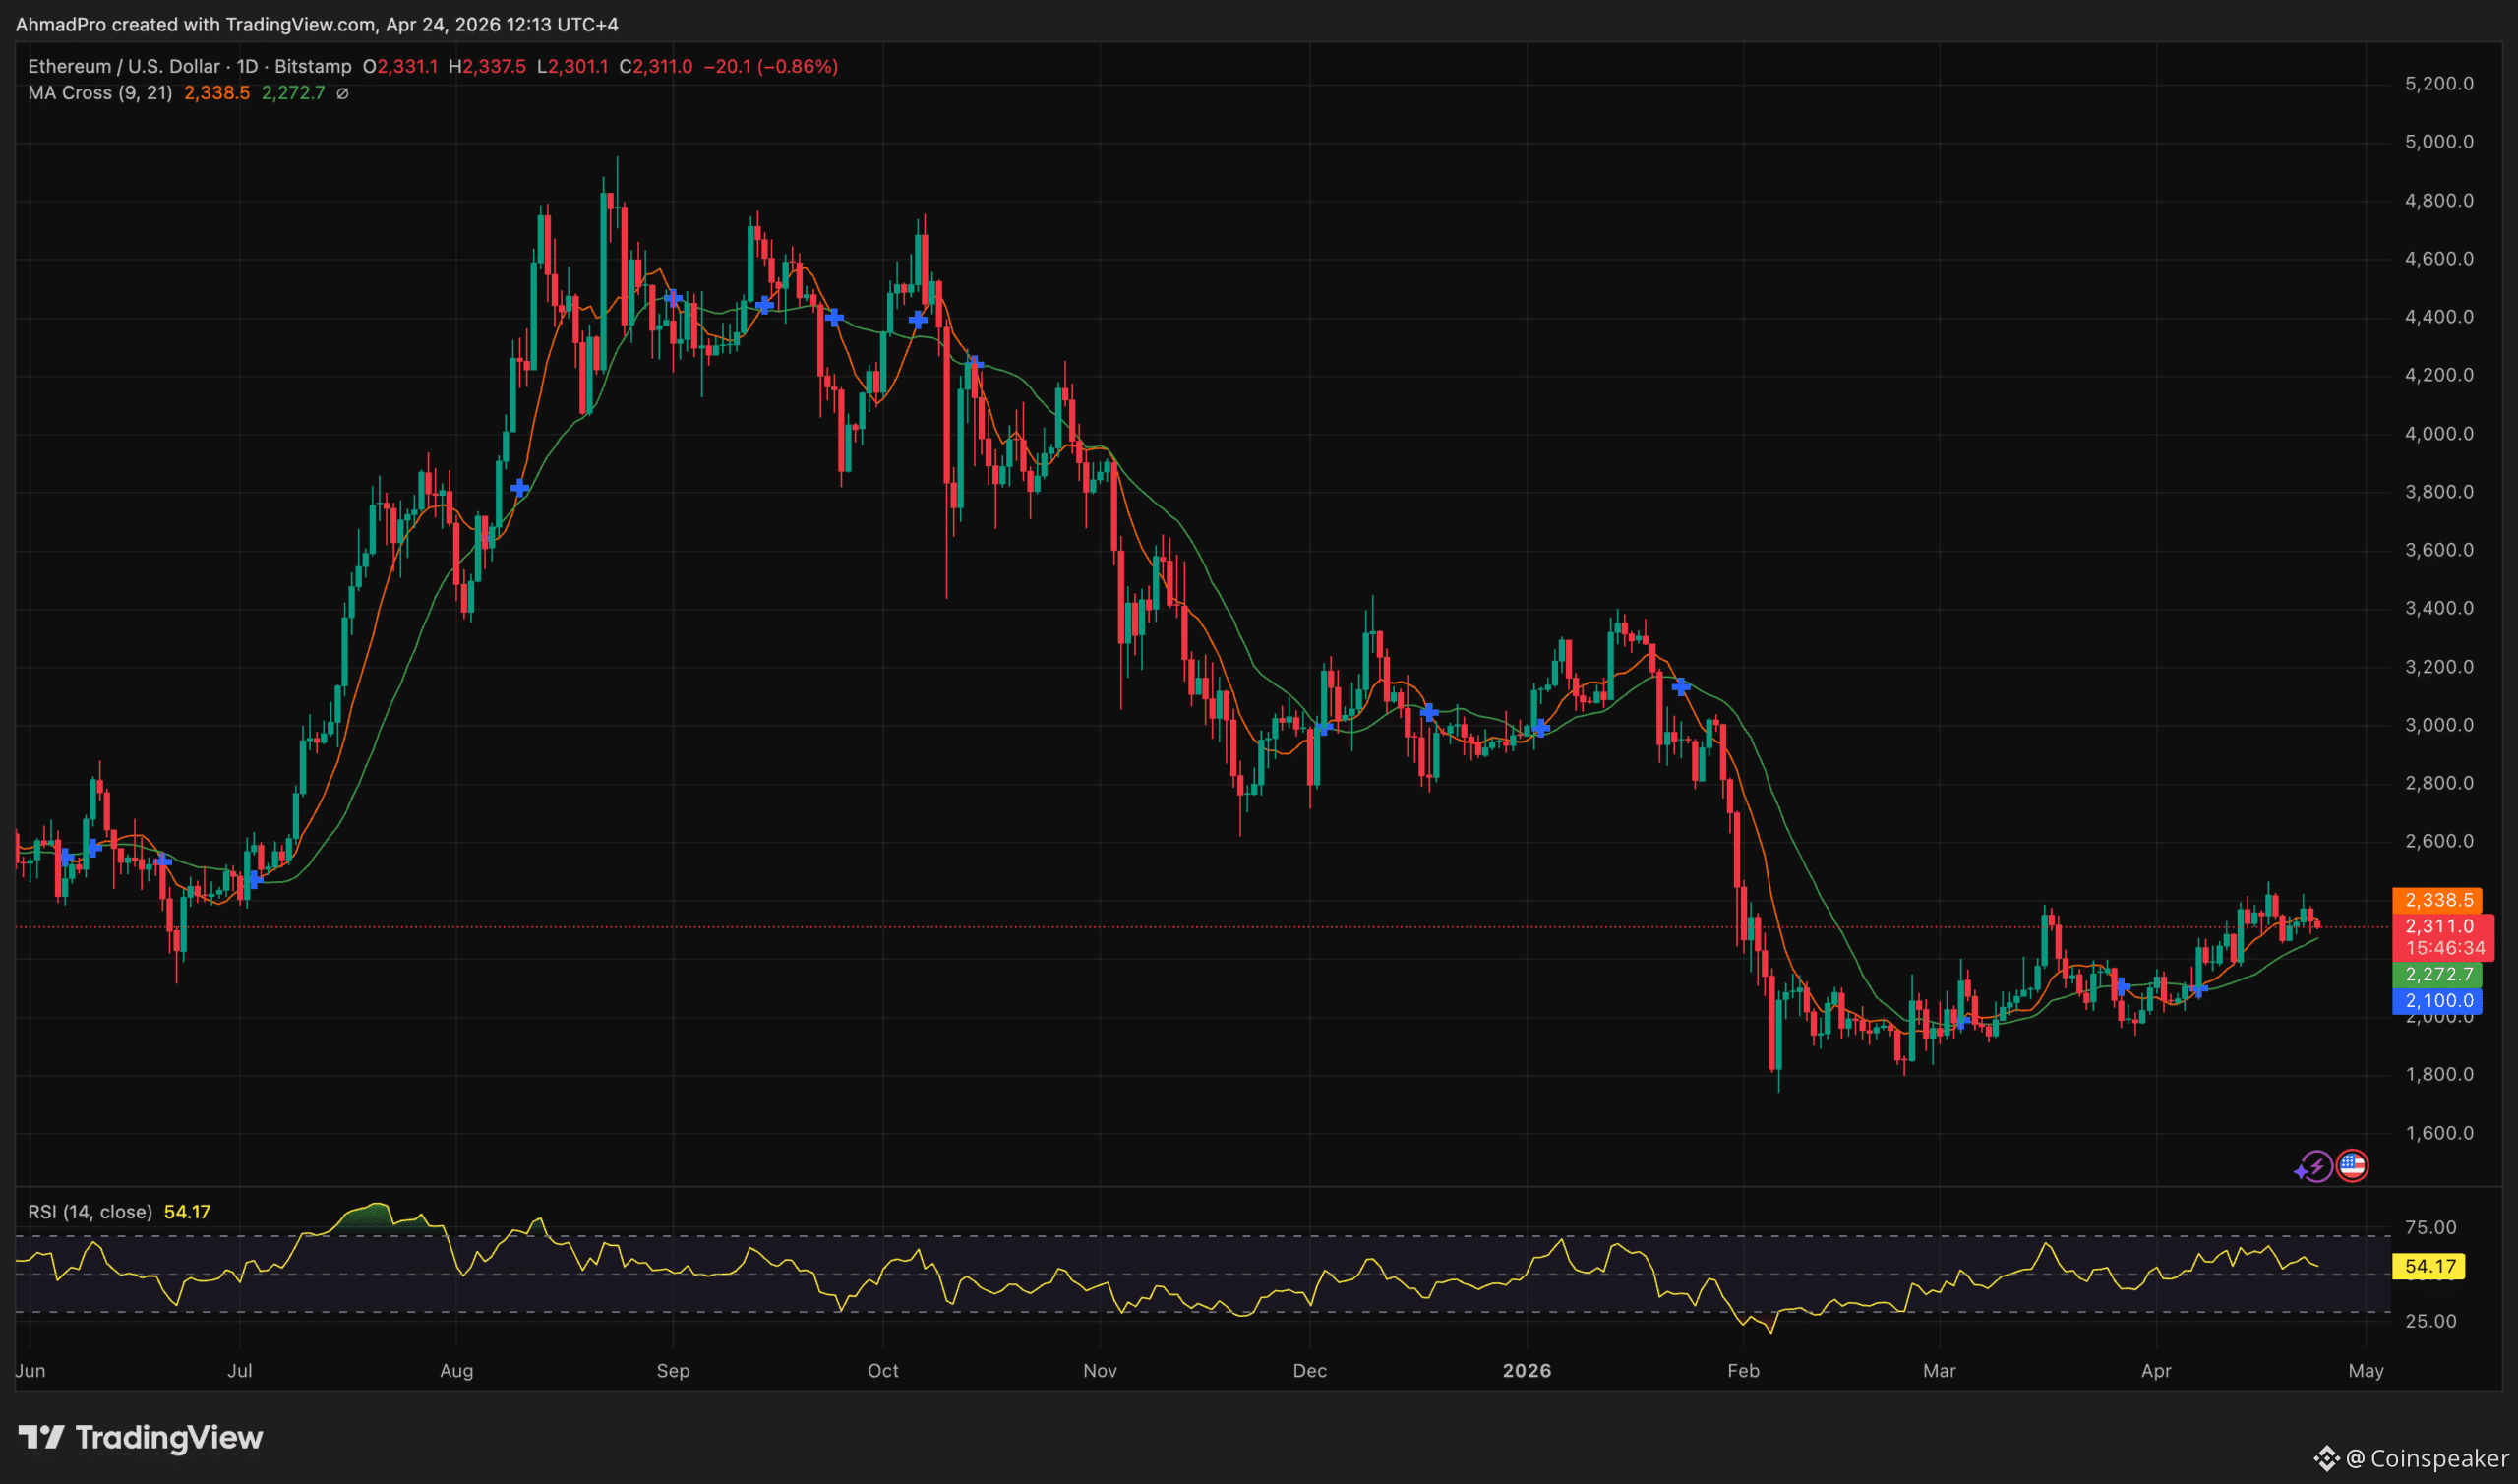Click the blue cross marker in early July
The image size is (2518, 1484).
coord(255,879)
